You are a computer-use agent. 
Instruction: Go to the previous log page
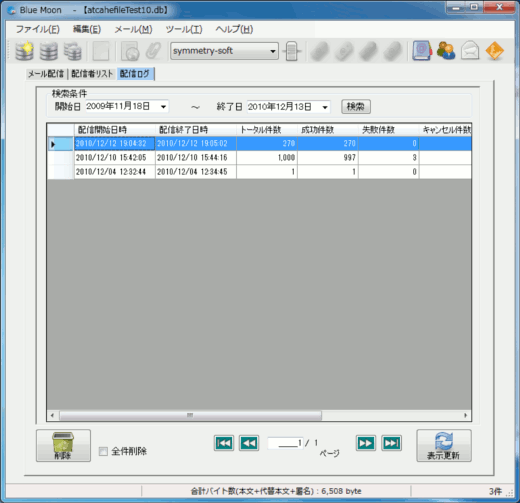[x=249, y=443]
